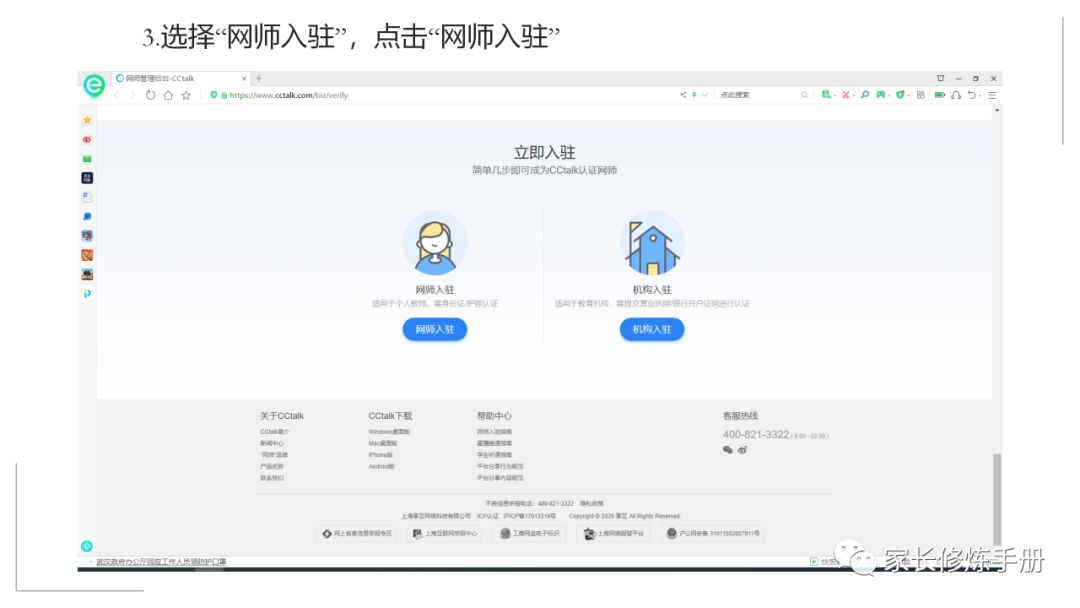Click the green lightning speed-mode icon
The height and width of the screenshot is (608, 1080).
[x=694, y=95]
